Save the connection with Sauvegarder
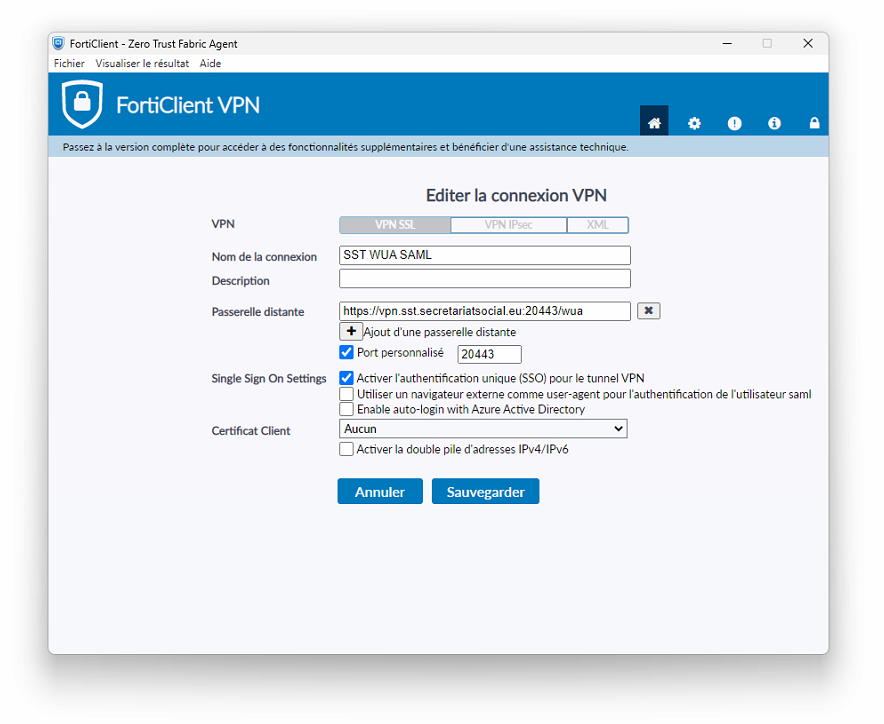 pyautogui.click(x=485, y=491)
